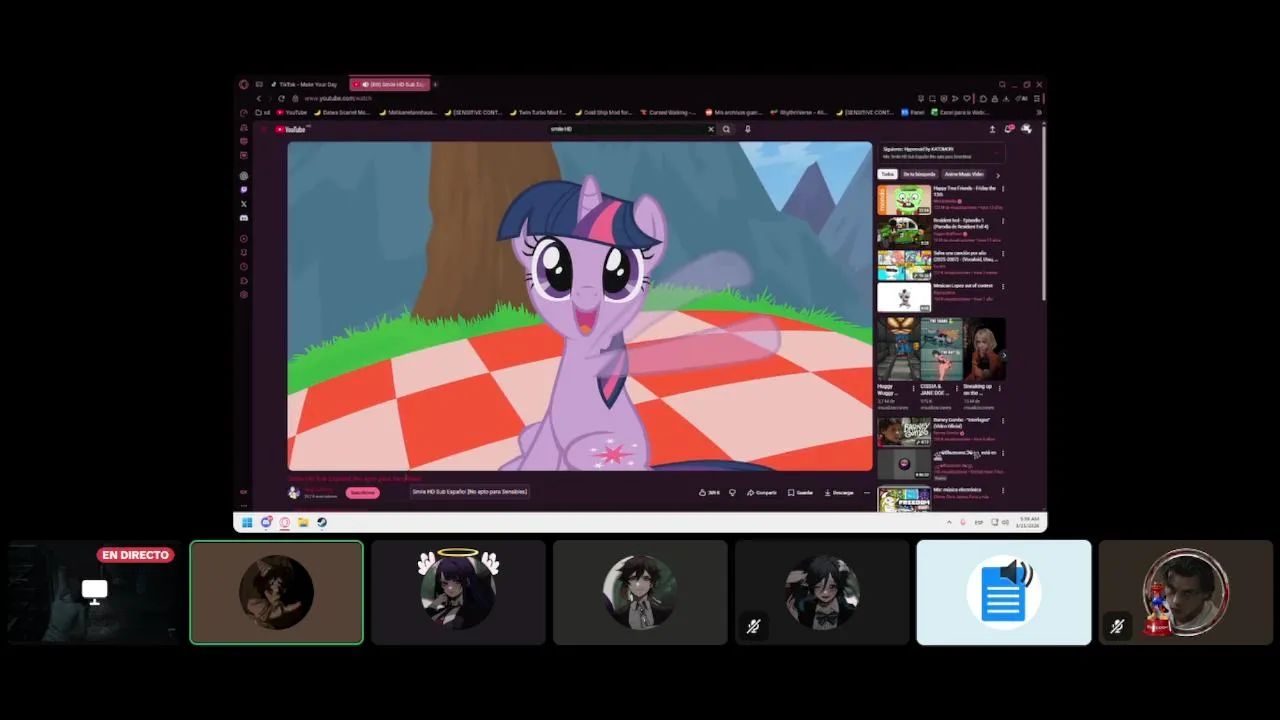Click the Guardar save button
The width and height of the screenshot is (1280, 720).
(x=801, y=492)
